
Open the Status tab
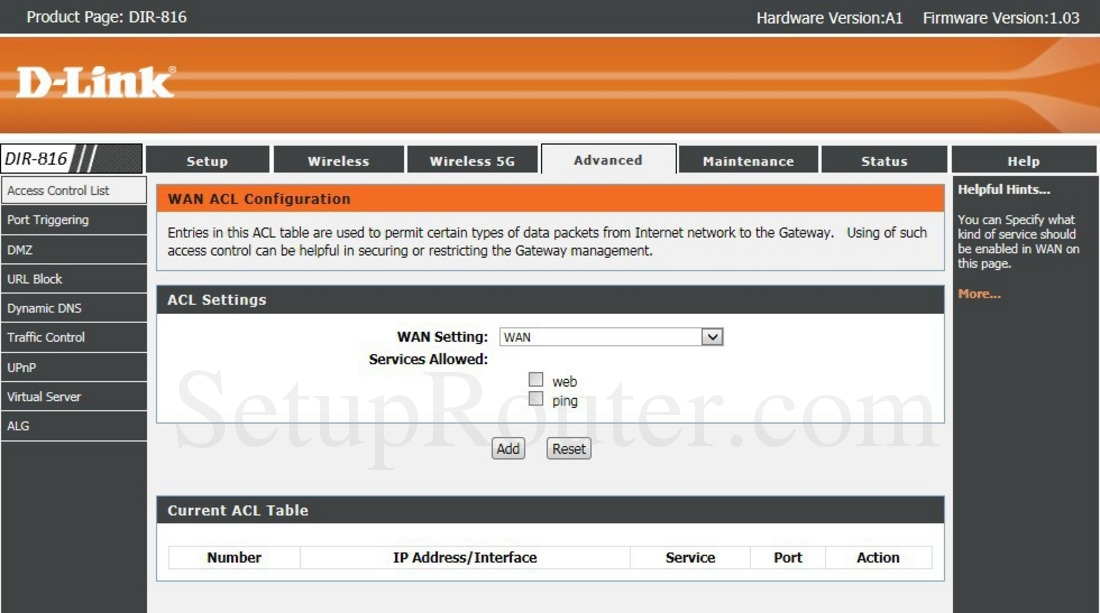coord(884,161)
